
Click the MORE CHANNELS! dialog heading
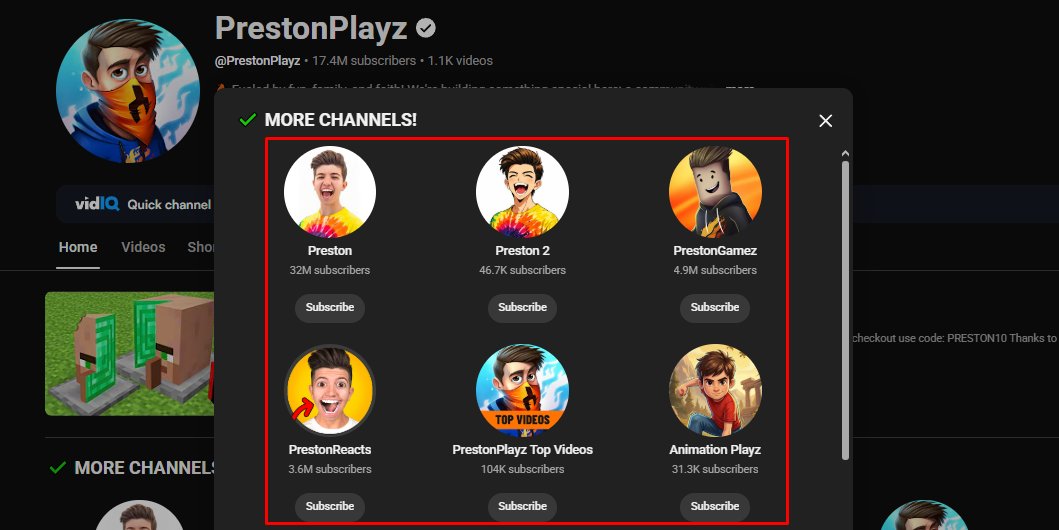coord(340,120)
